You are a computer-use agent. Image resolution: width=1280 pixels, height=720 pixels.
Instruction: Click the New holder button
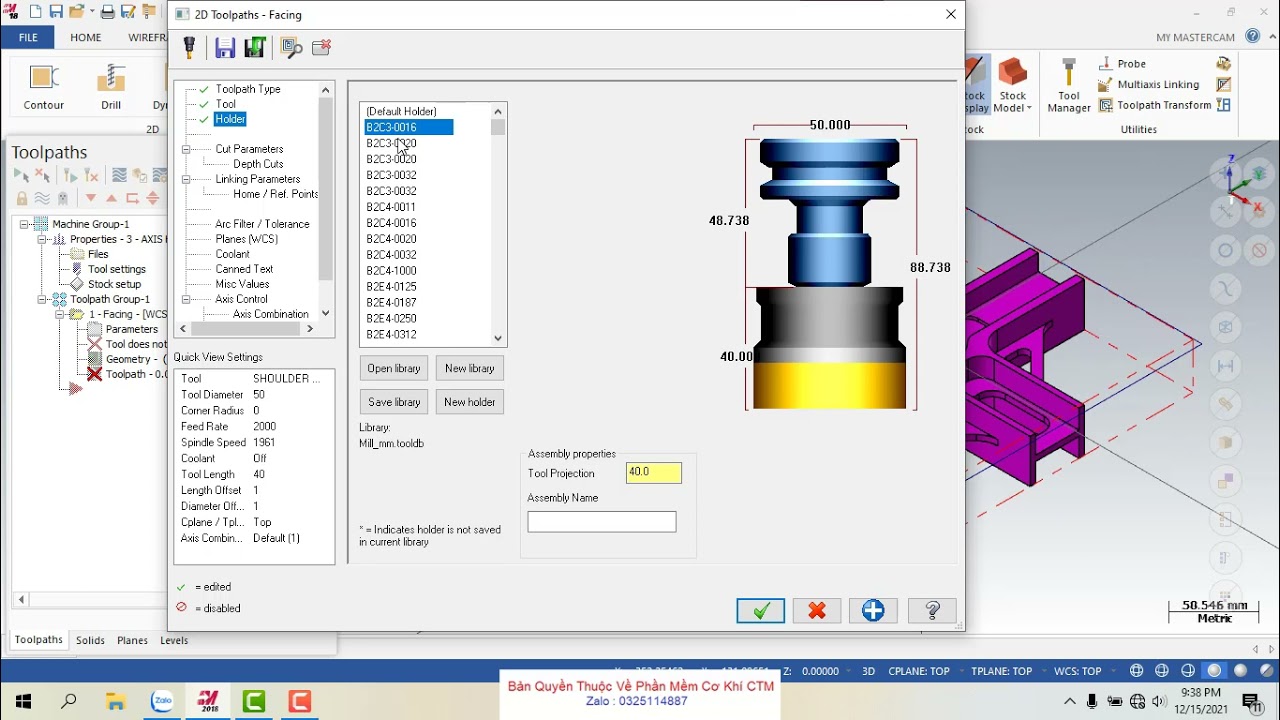tap(469, 402)
